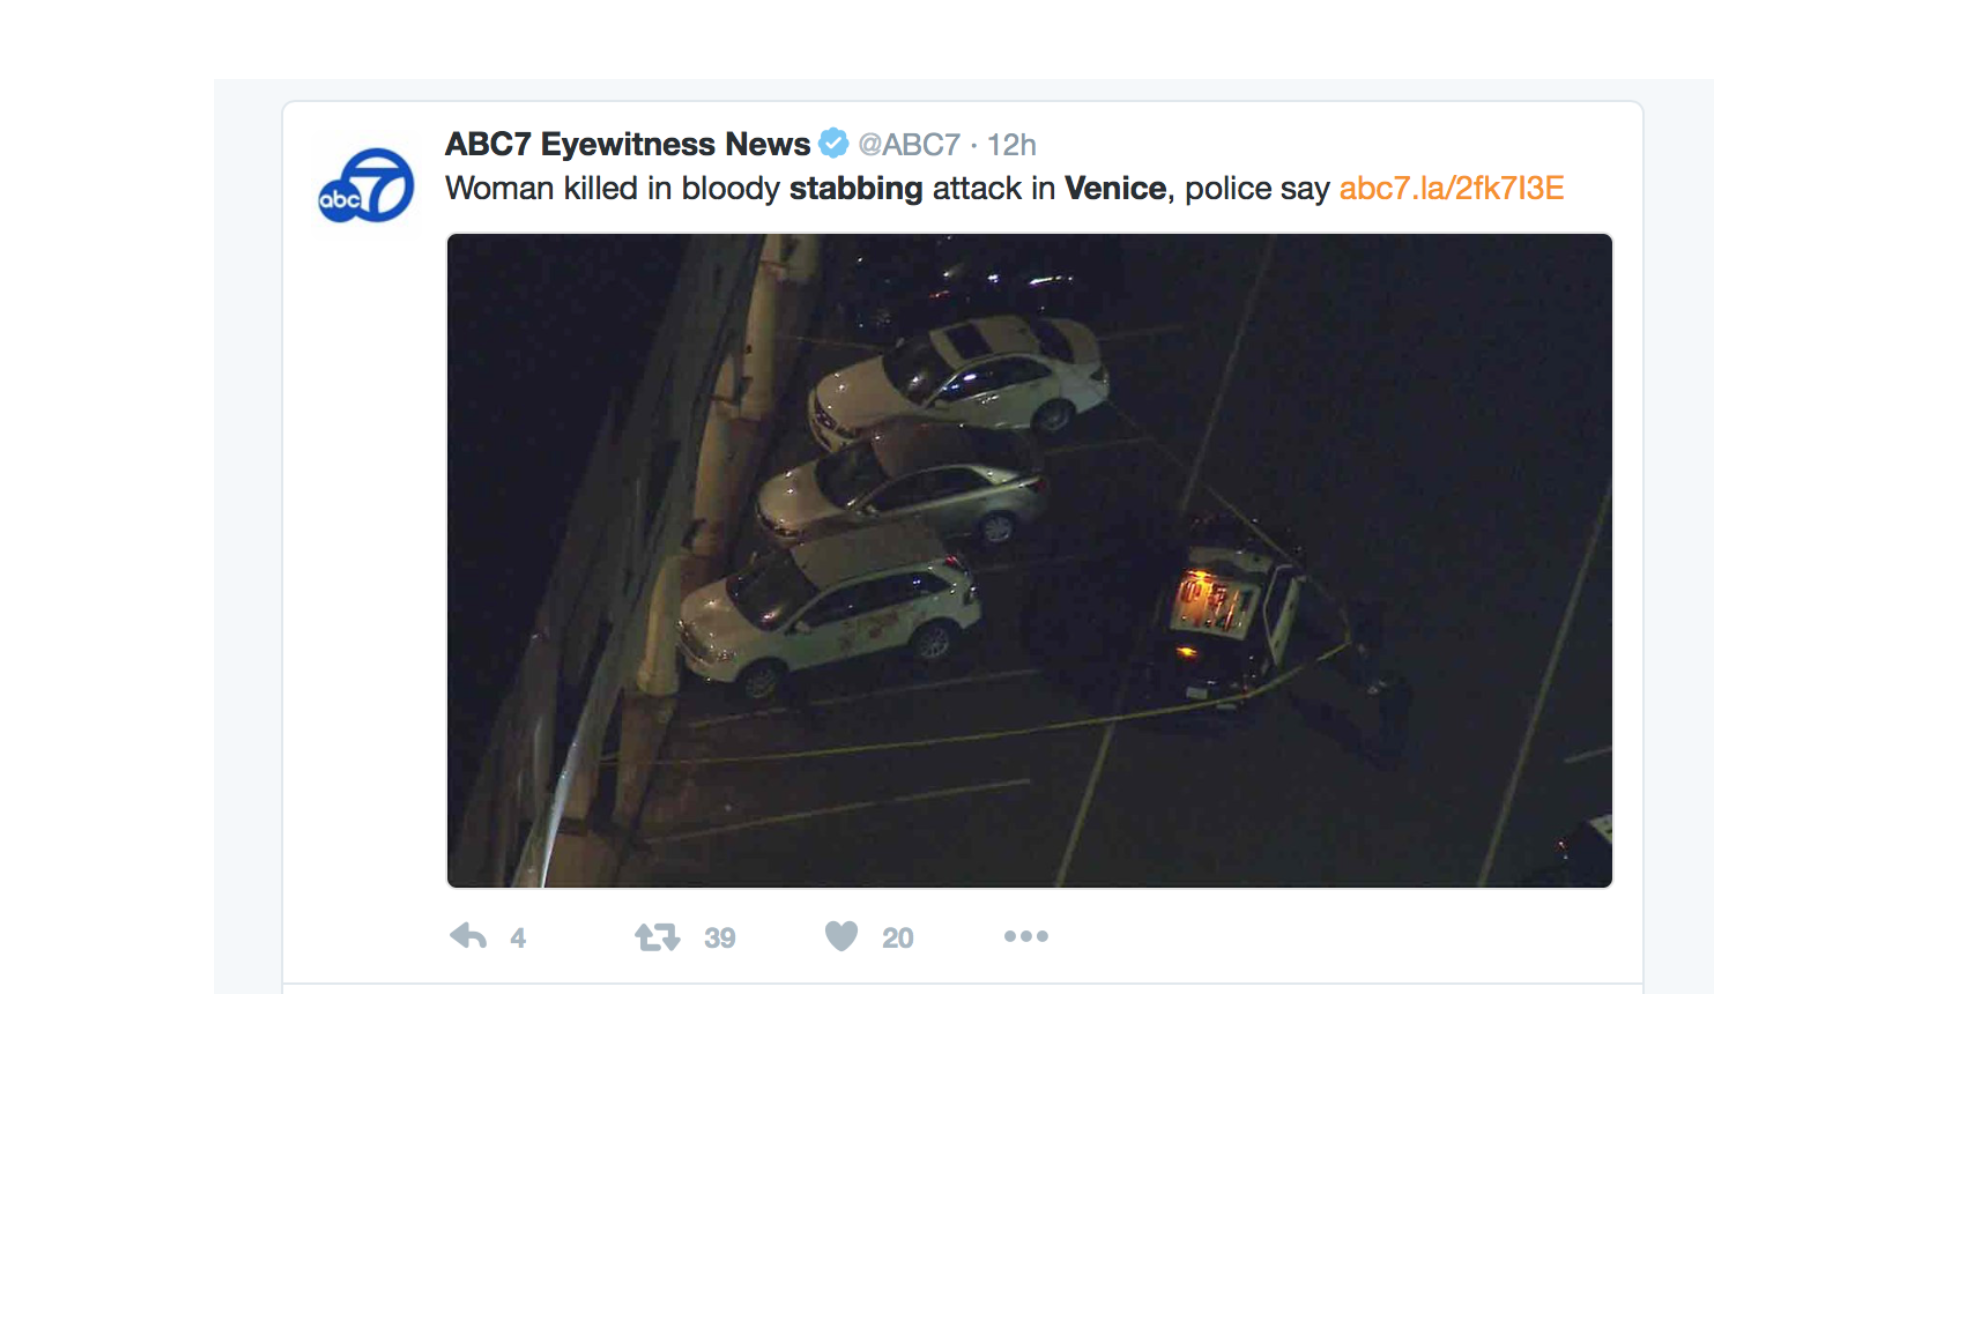Open the abc7.la/2fk7I3E link
This screenshot has height=1332, width=1966.
1451,188
